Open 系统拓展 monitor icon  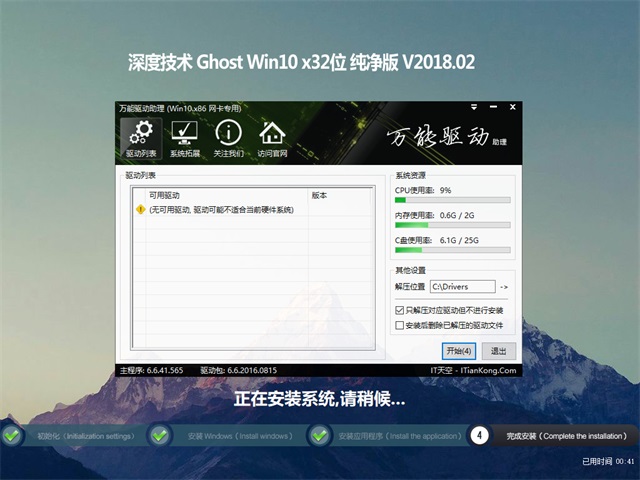pos(185,134)
